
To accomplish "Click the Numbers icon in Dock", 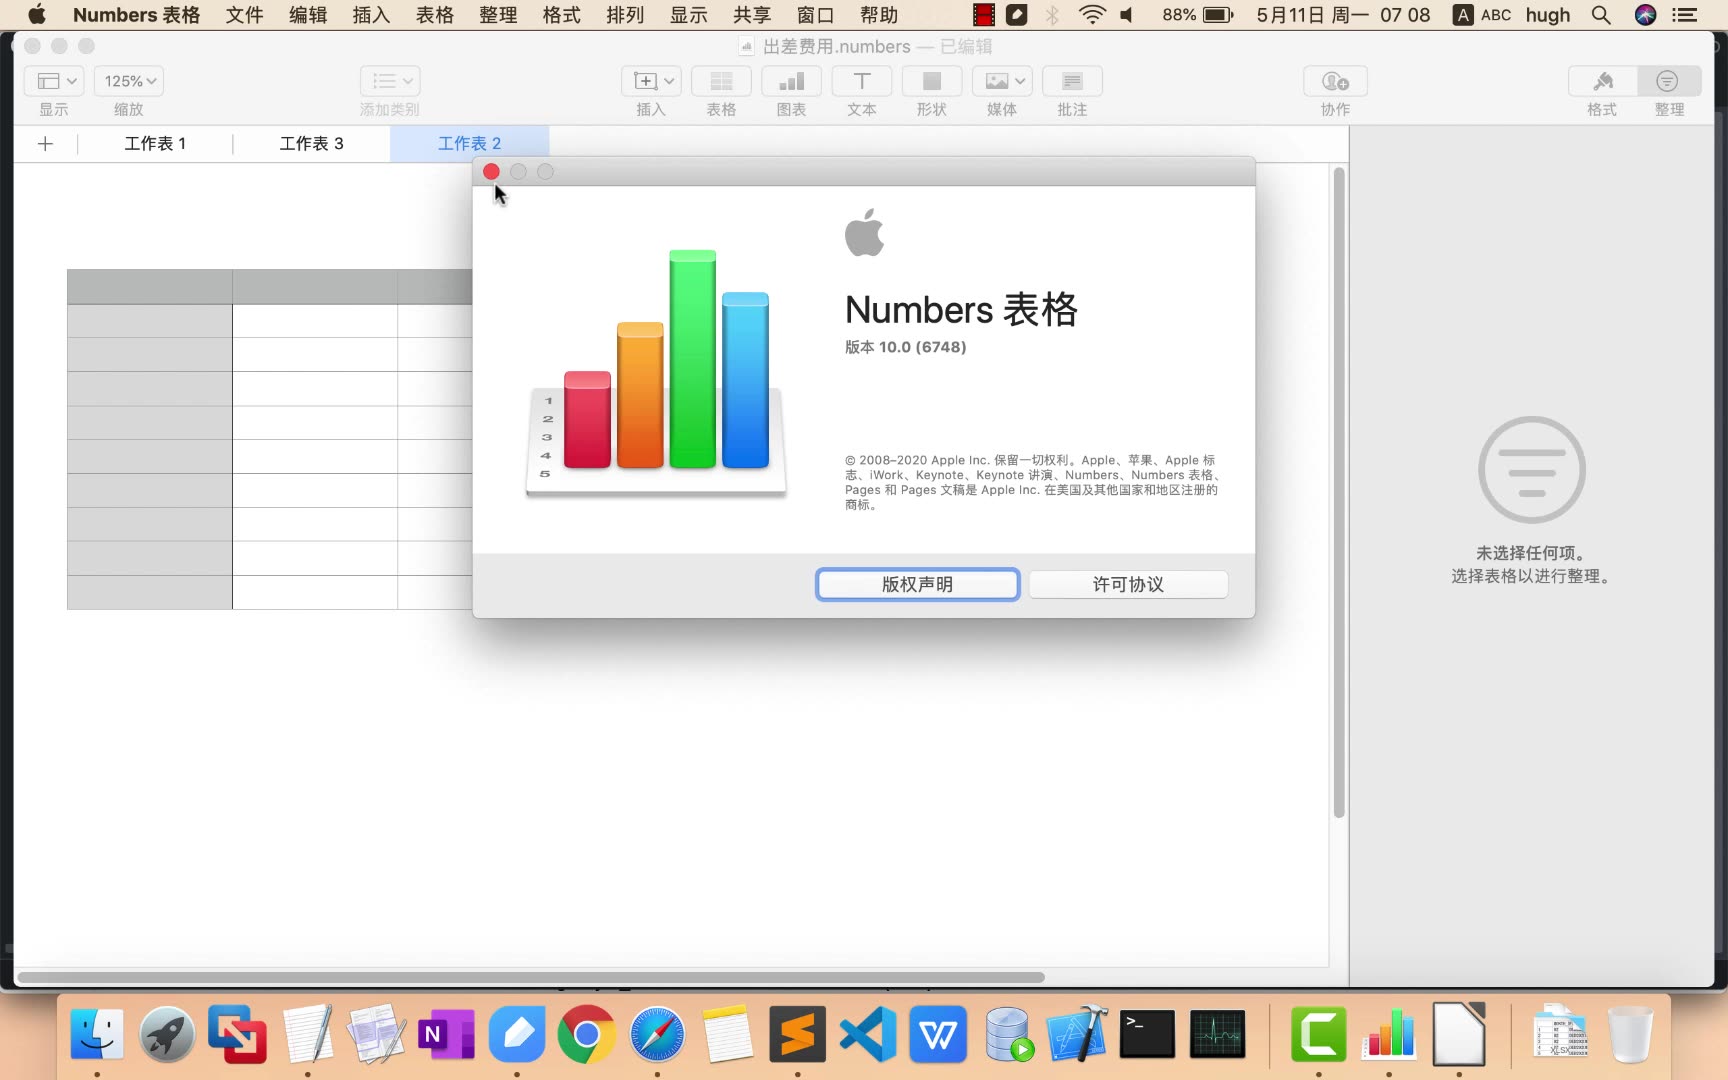I will (x=1389, y=1034).
